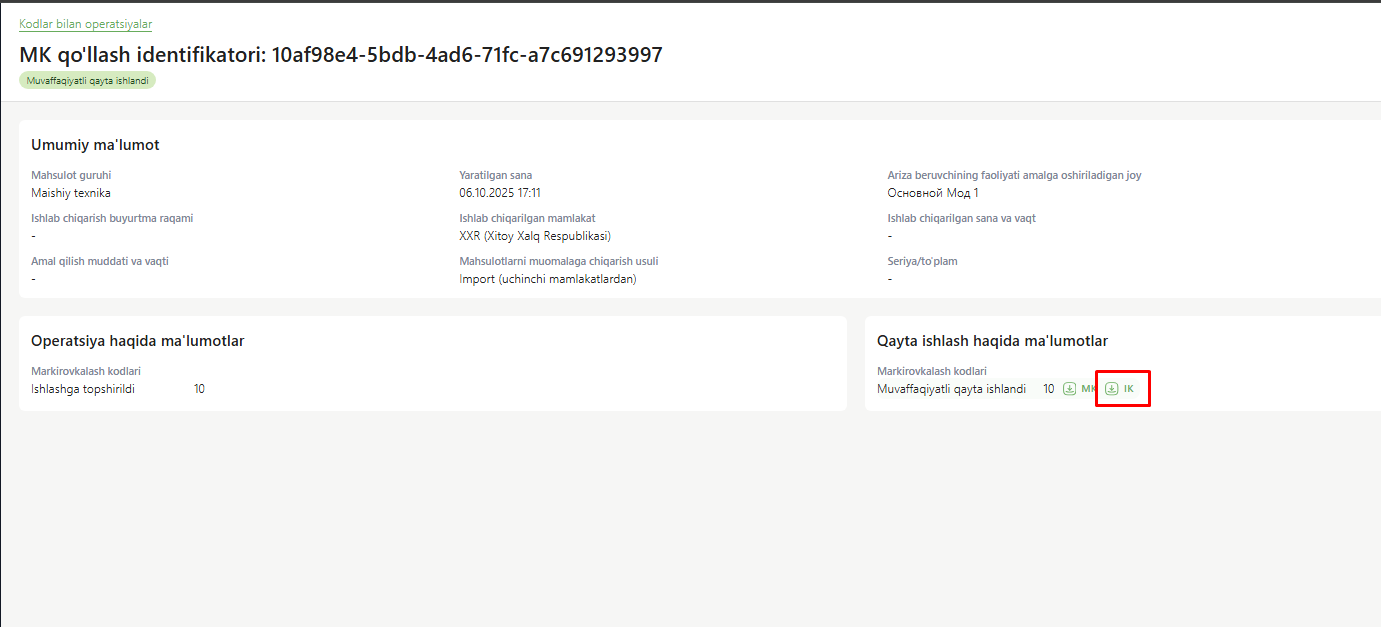
Task: Click the 'Qayta ishlash haqida ma'lumotlar' heading
Action: pos(992,341)
